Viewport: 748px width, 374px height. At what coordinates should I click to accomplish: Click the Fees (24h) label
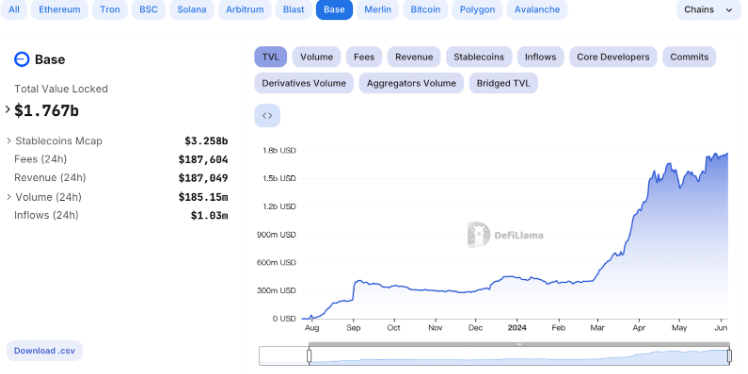pyautogui.click(x=41, y=159)
